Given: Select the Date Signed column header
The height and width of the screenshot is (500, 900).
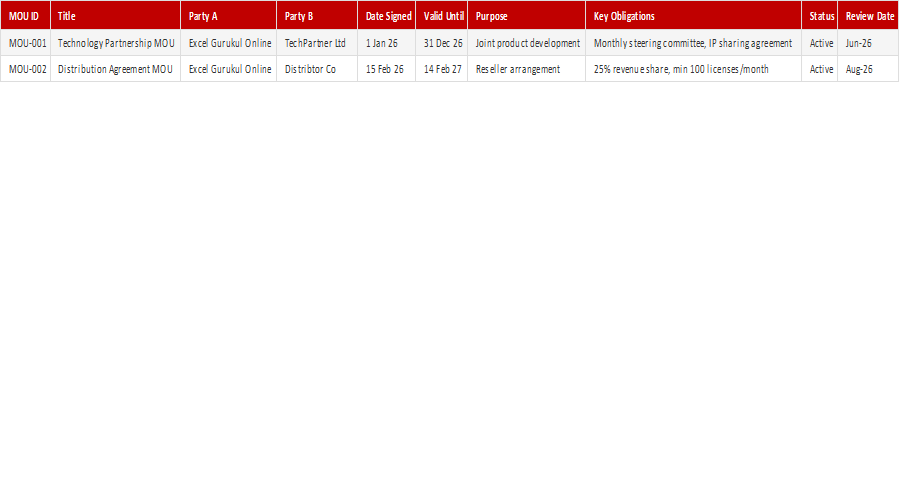Looking at the screenshot, I should [386, 15].
